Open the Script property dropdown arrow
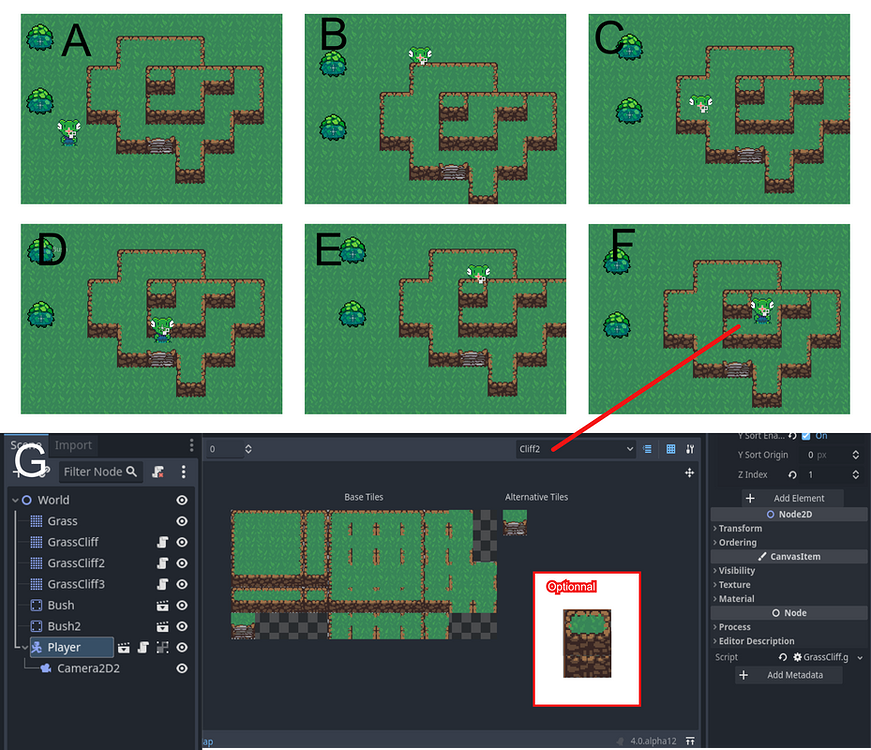Screen dimensions: 871x750 (x=860, y=657)
